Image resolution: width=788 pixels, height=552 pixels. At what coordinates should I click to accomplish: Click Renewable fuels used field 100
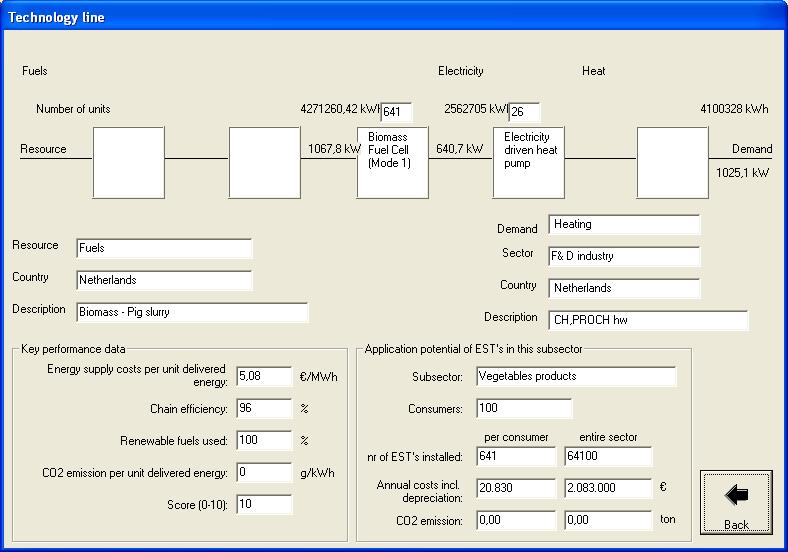264,440
